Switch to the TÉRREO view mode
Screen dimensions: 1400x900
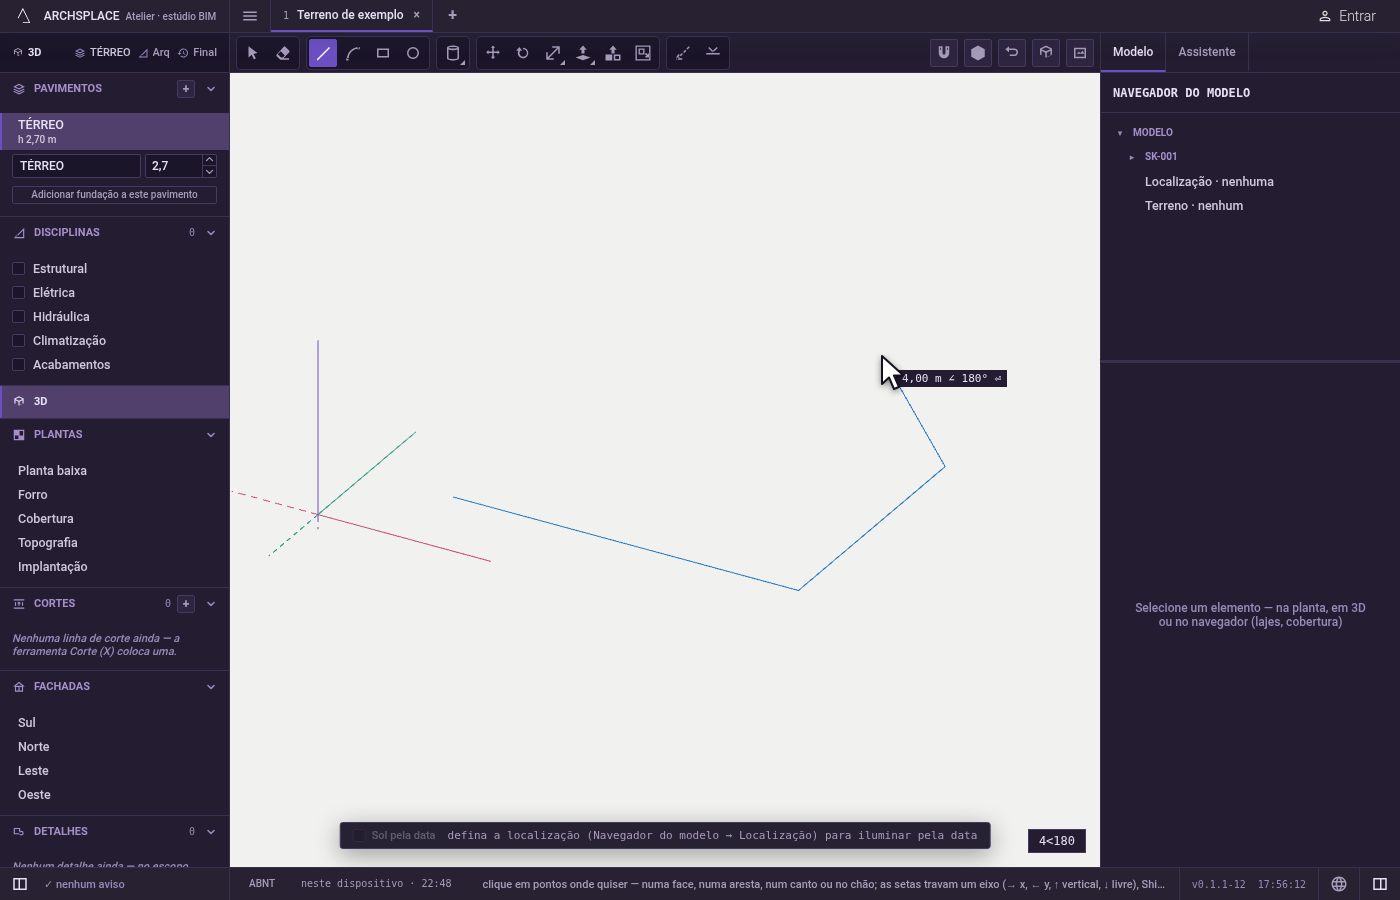click(102, 53)
